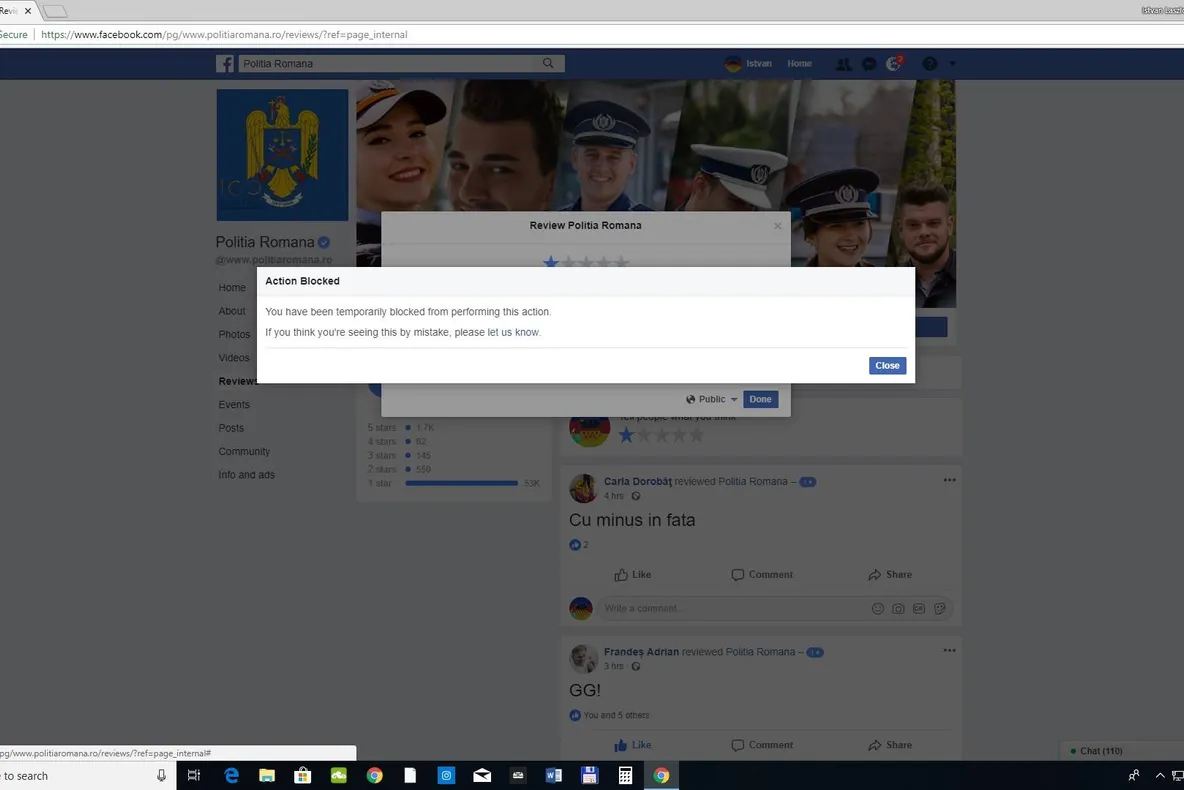Add GIF icon in comment box
This screenshot has width=1184, height=790.
click(x=919, y=609)
